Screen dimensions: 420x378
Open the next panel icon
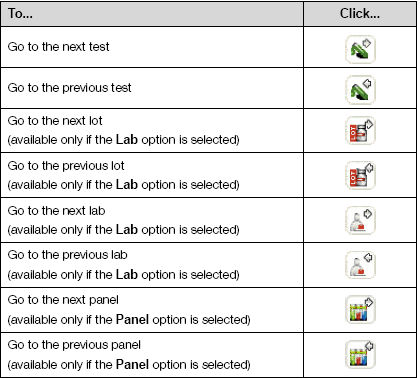tap(360, 310)
